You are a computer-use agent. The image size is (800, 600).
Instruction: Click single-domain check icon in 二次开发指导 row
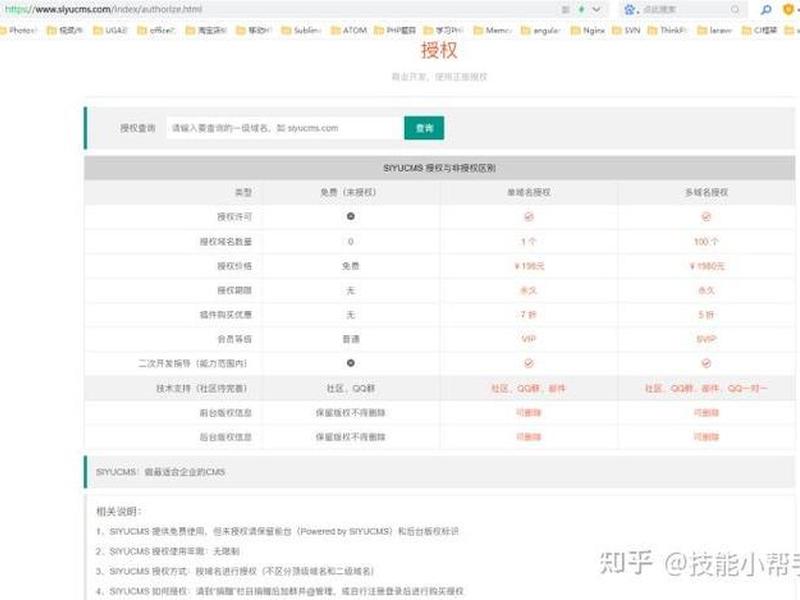tap(529, 363)
